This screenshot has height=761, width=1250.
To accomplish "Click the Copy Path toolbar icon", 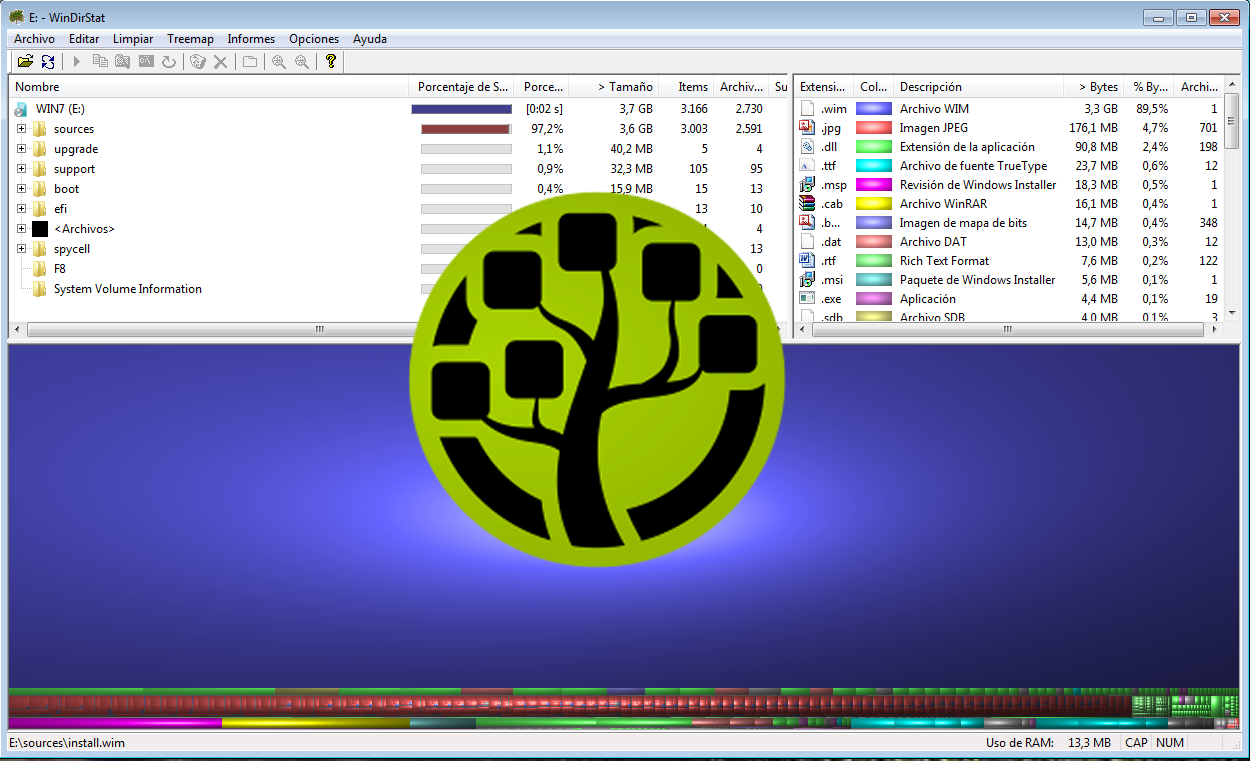I will click(100, 62).
